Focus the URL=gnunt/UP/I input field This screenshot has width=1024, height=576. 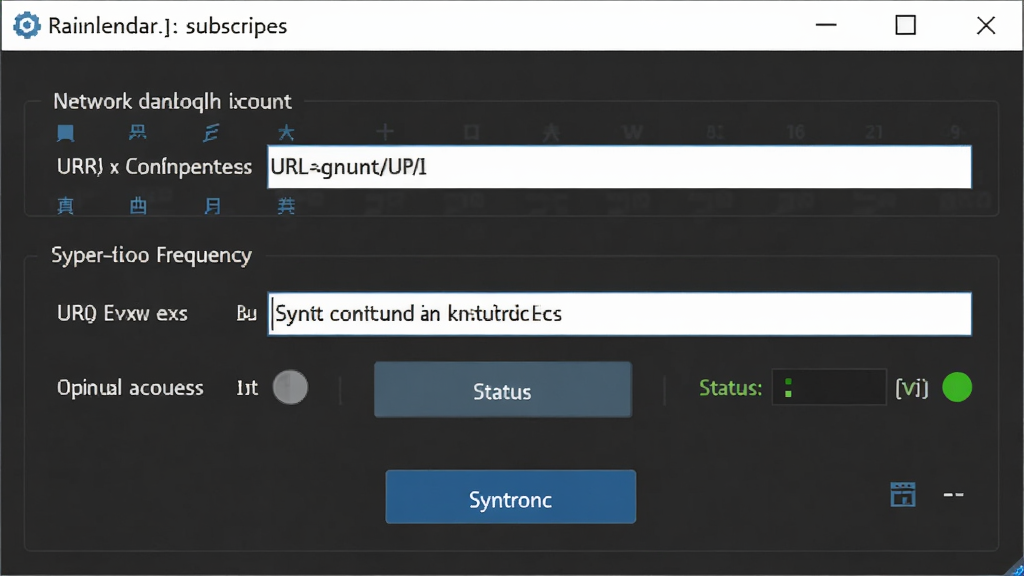(x=619, y=167)
